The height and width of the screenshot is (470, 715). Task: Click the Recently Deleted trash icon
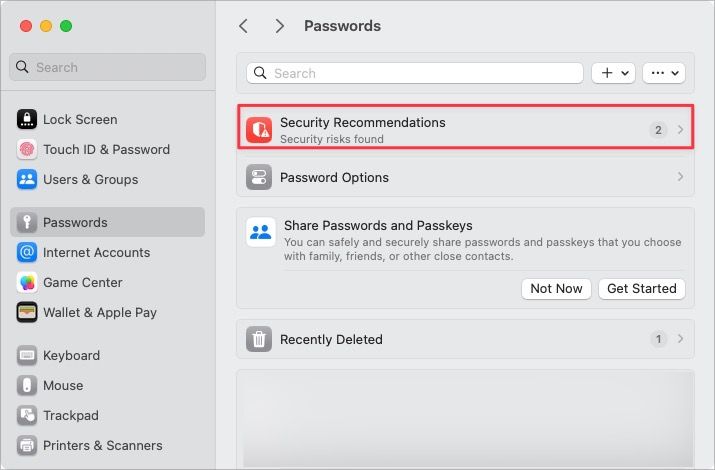click(259, 339)
